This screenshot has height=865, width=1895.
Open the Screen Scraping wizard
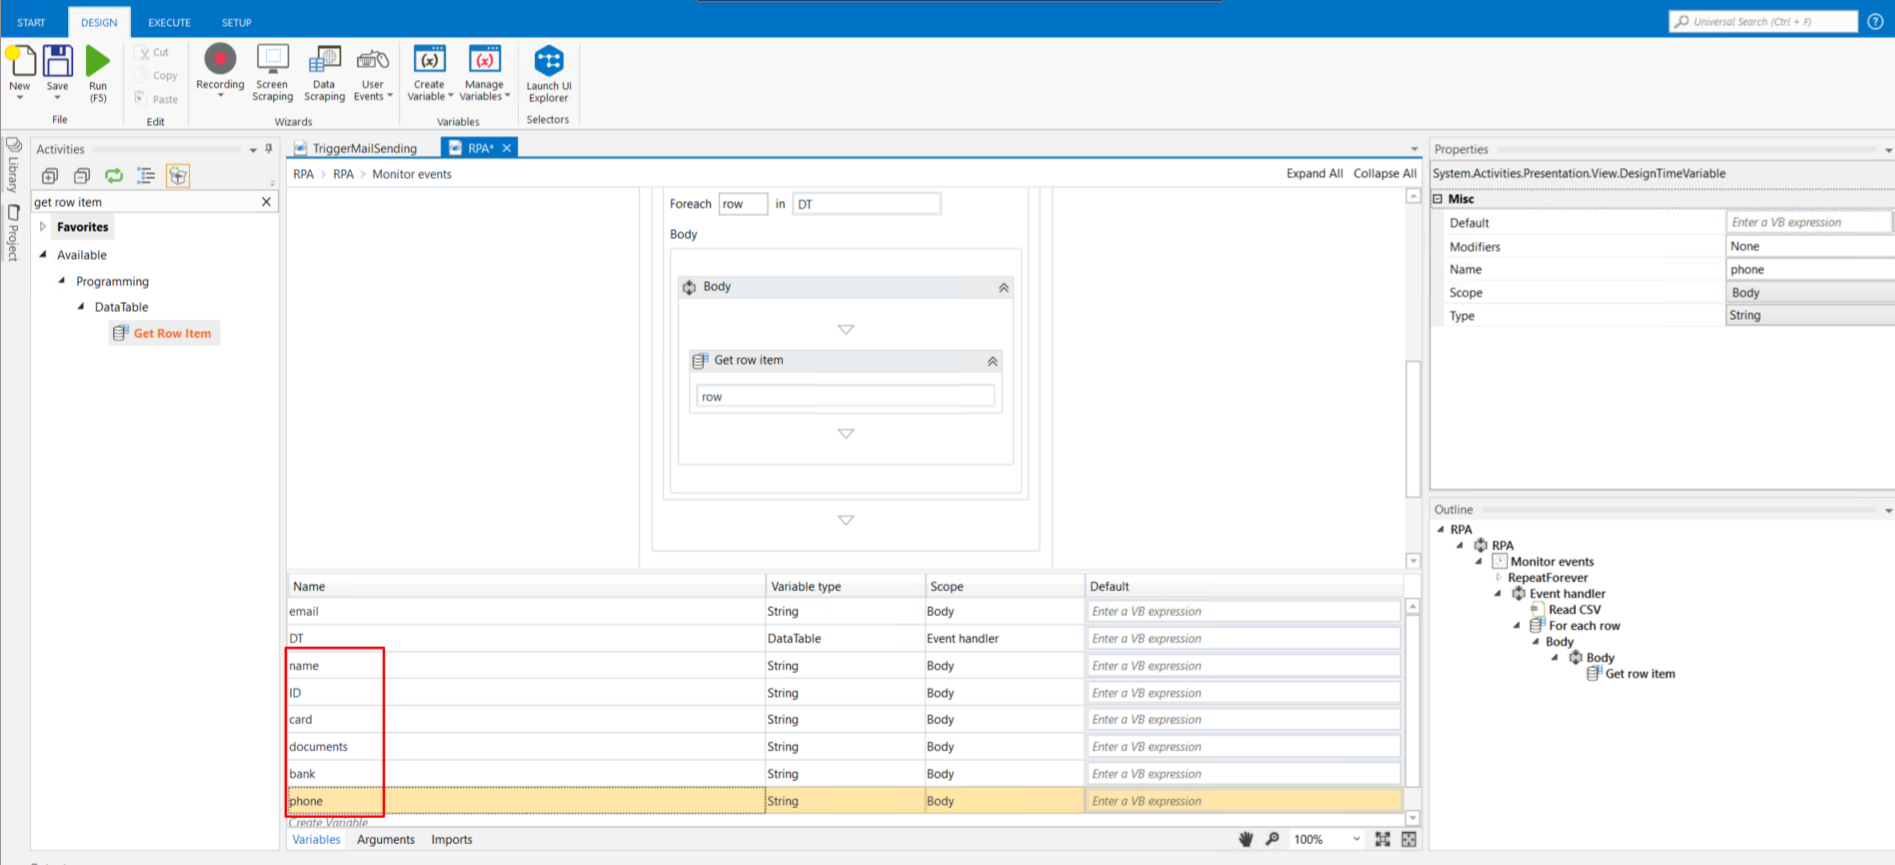(272, 60)
